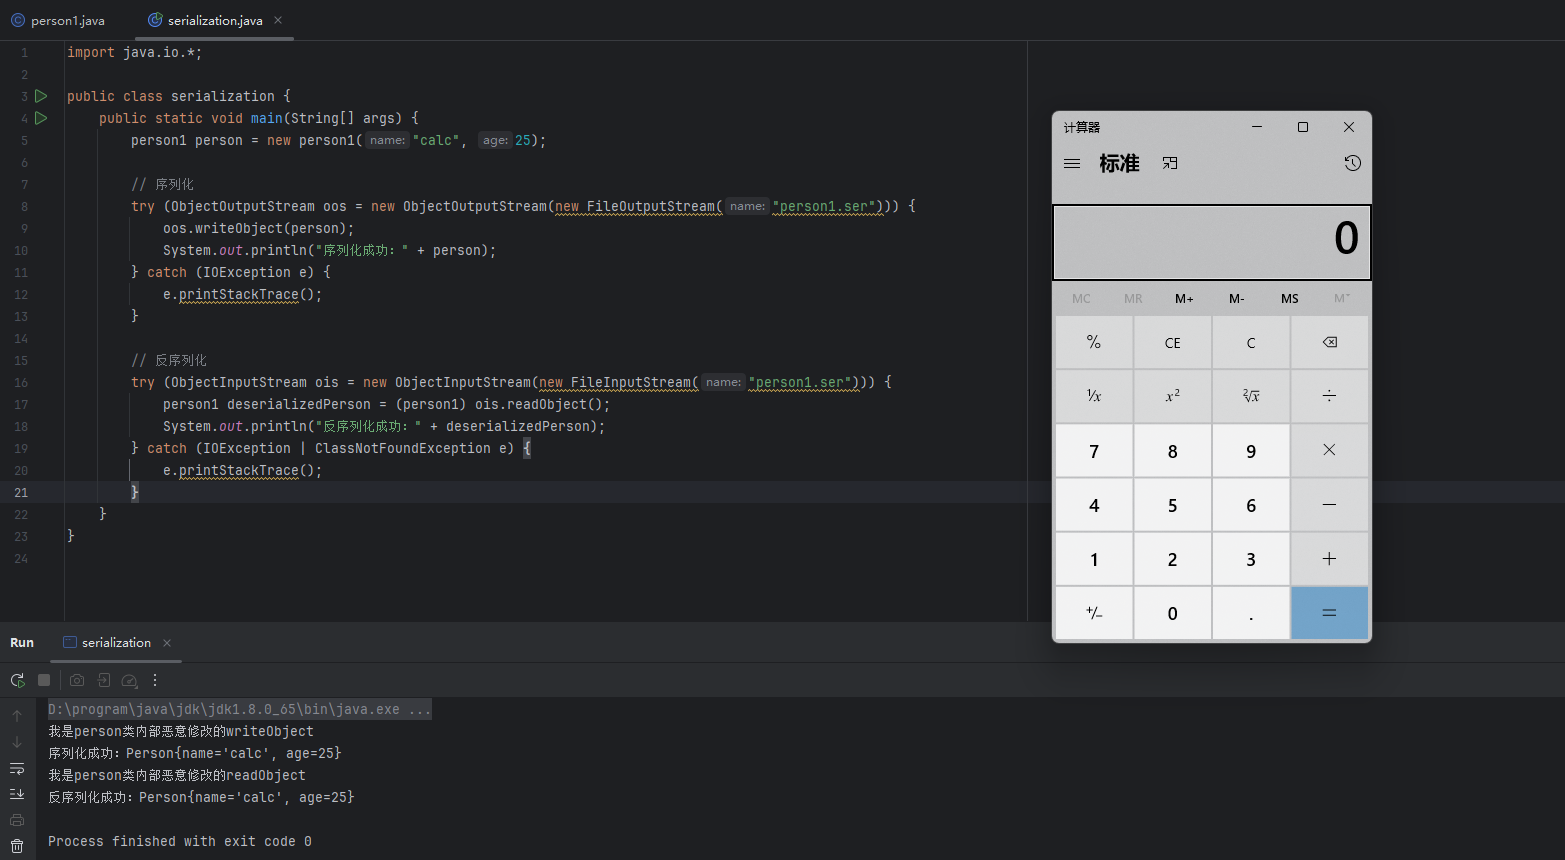
Task: Click the digit 5 in Calculator
Action: point(1173,505)
